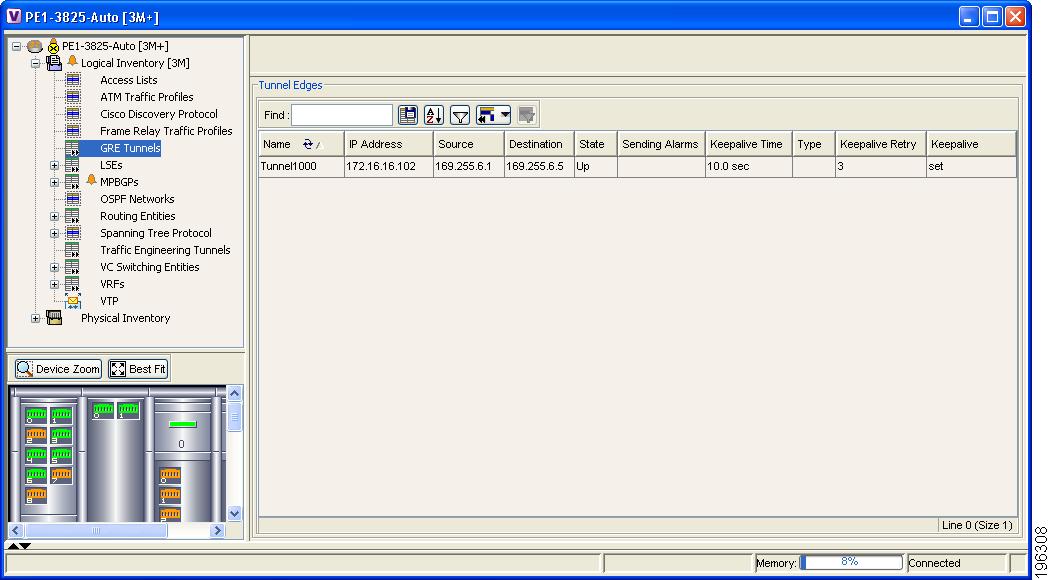Expand the Physical Inventory branch
Image resolution: width=1053 pixels, height=580 pixels.
coord(36,318)
